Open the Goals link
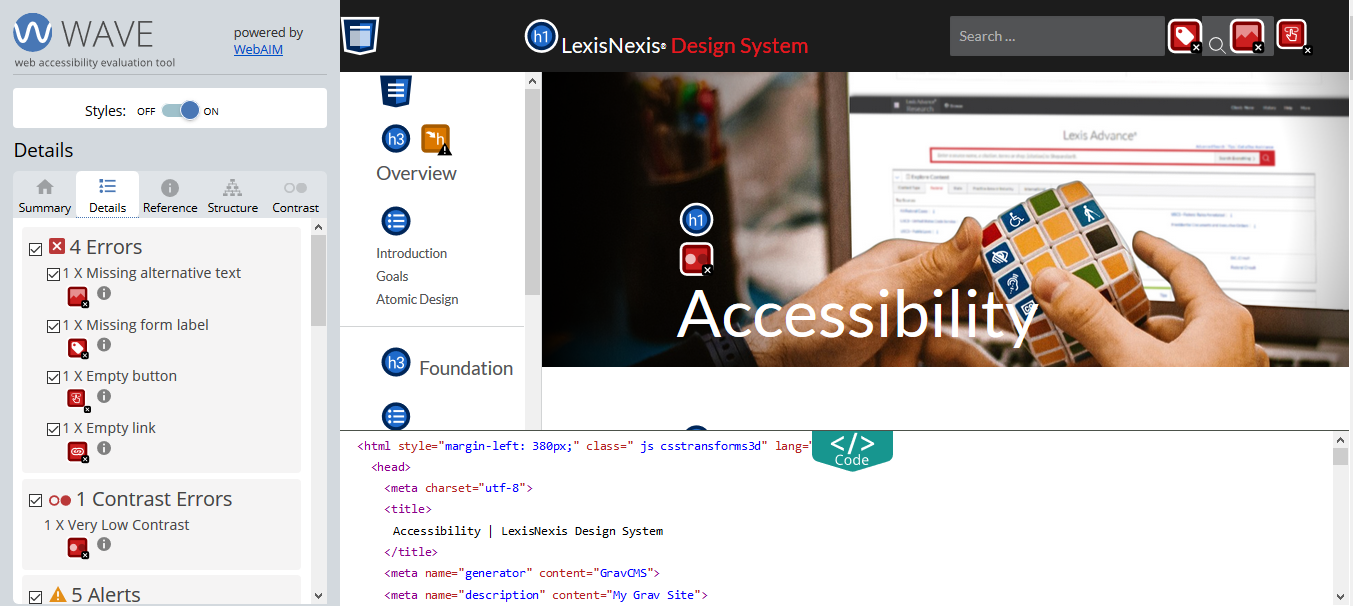The width and height of the screenshot is (1353, 606). click(392, 276)
